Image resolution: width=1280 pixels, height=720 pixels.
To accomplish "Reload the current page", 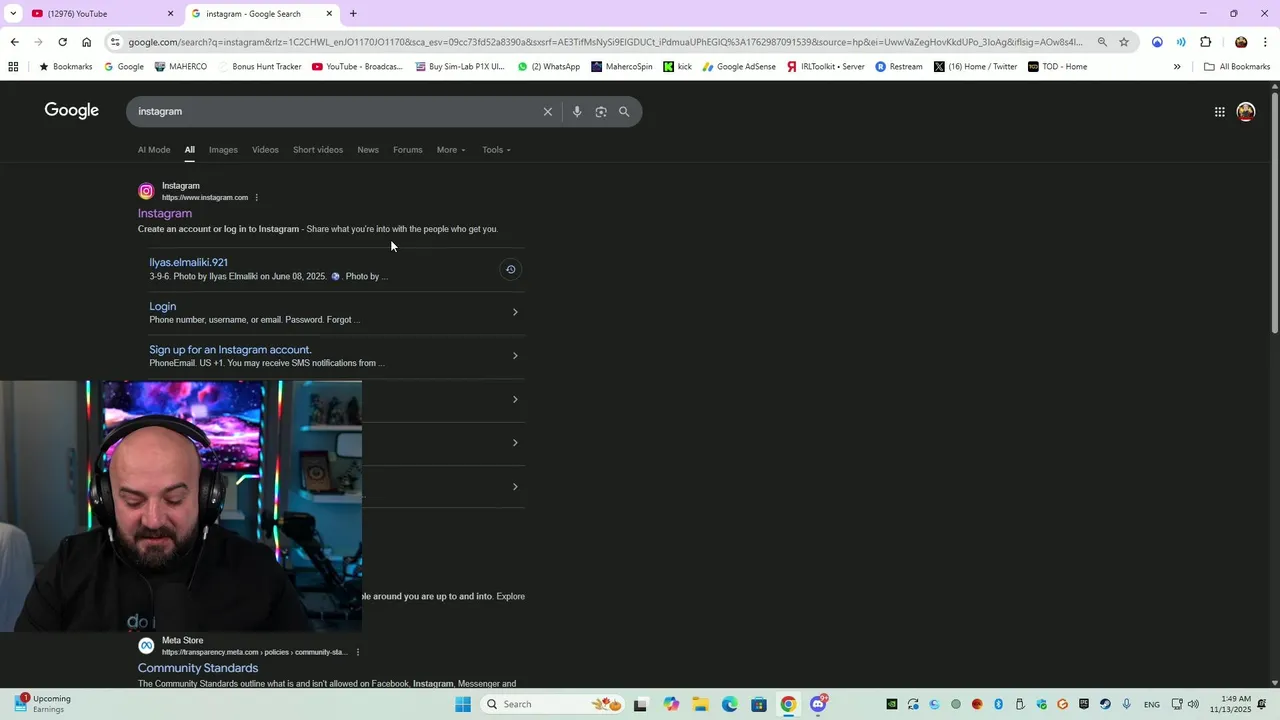I will coord(62,42).
